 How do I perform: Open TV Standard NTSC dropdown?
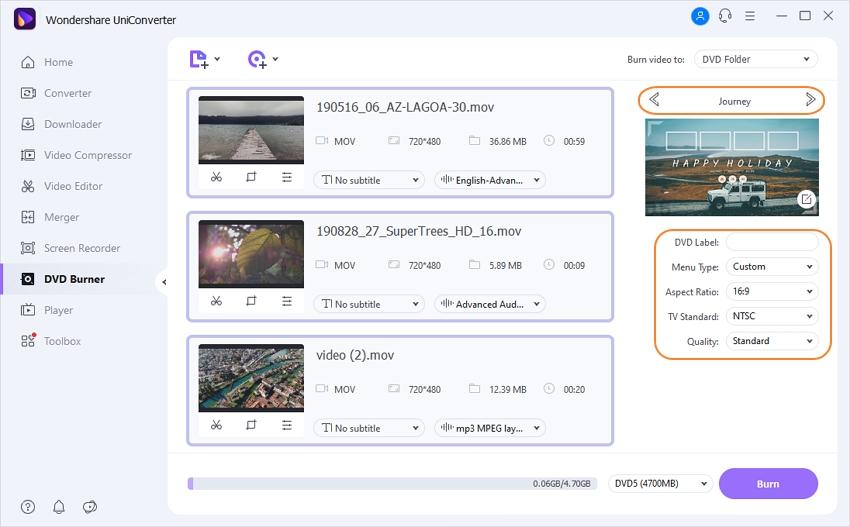[772, 316]
